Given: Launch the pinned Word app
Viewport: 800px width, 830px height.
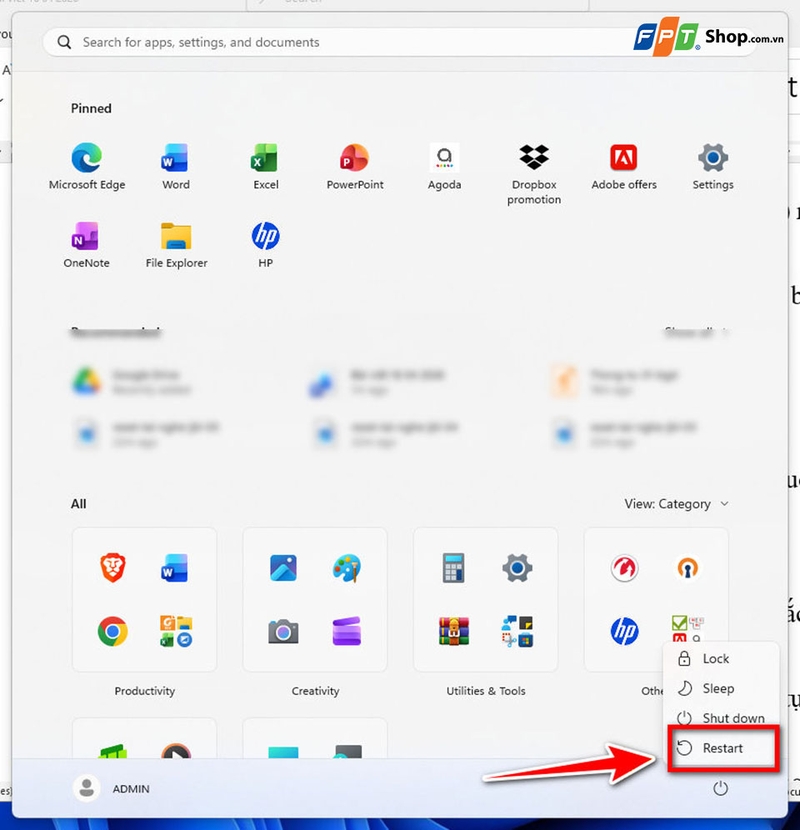Looking at the screenshot, I should pyautogui.click(x=176, y=166).
